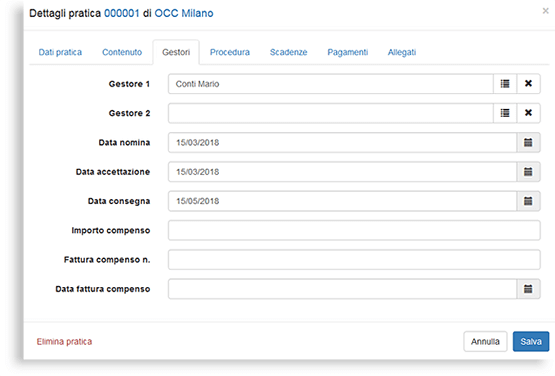This screenshot has width=555, height=376.
Task: Open calendar for Data consegna
Action: point(528,201)
